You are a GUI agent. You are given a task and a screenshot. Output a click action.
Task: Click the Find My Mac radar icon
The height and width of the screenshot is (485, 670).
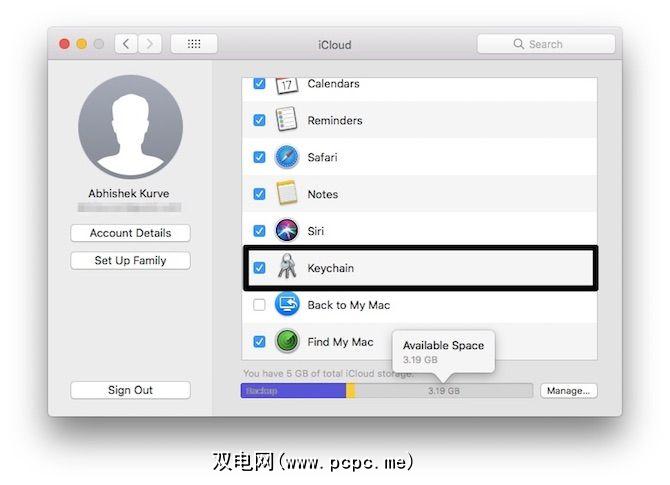click(x=287, y=341)
